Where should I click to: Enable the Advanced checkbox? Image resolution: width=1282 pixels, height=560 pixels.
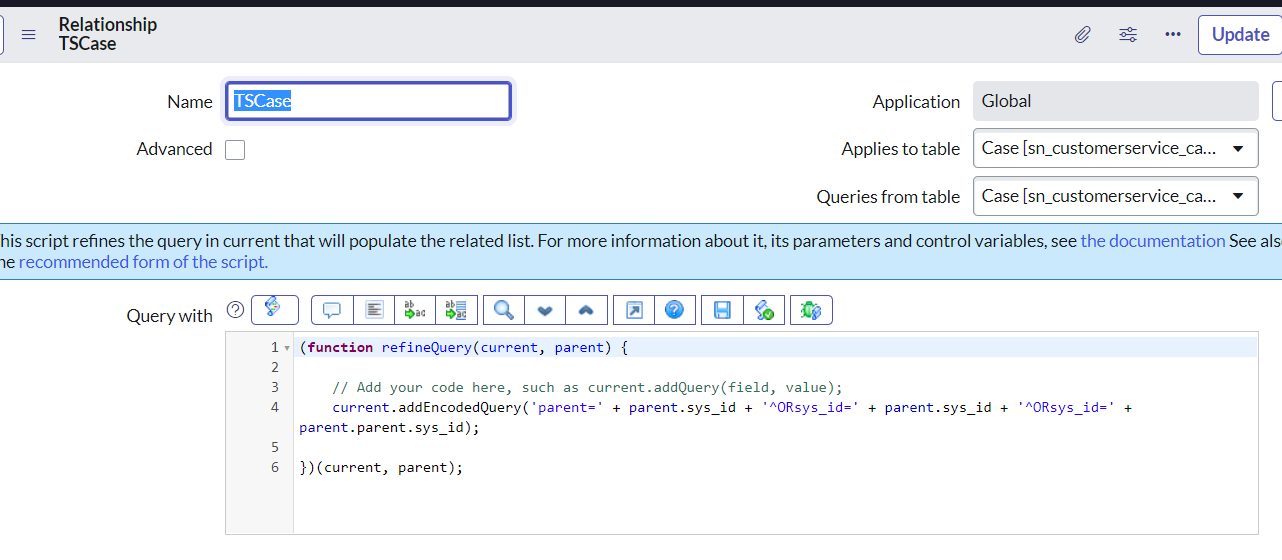pyautogui.click(x=235, y=150)
